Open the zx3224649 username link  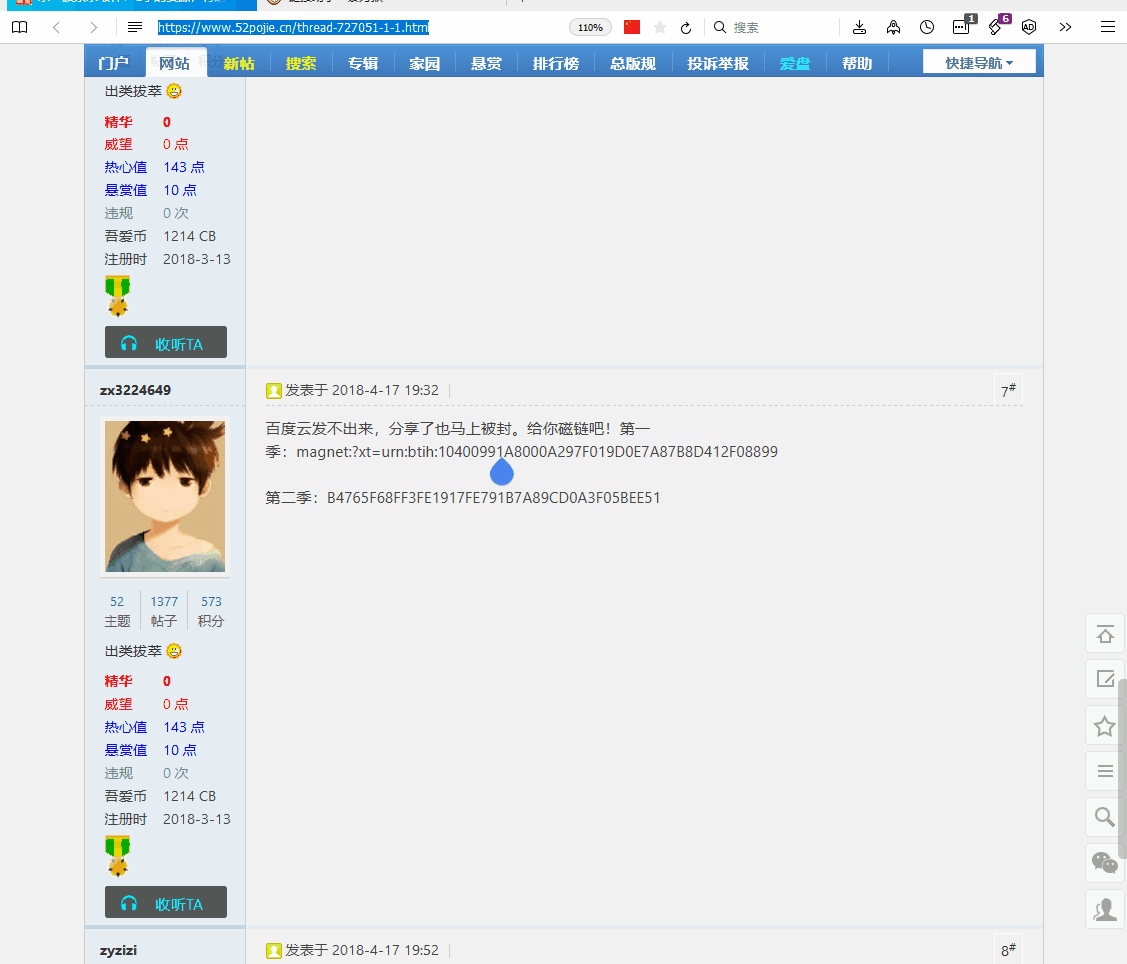pos(134,390)
